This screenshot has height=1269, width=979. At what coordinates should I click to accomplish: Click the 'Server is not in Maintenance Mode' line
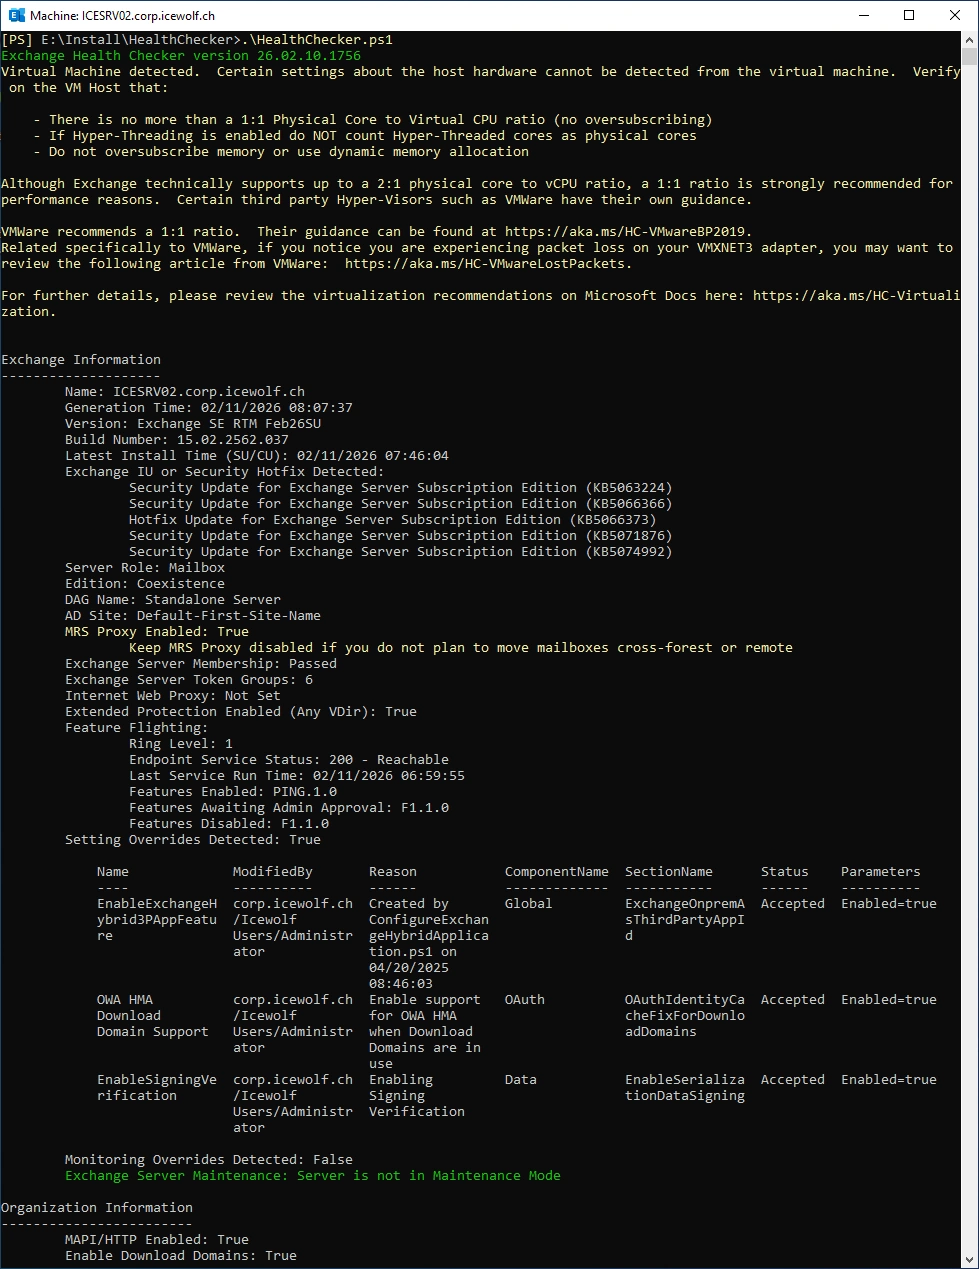coord(312,1176)
